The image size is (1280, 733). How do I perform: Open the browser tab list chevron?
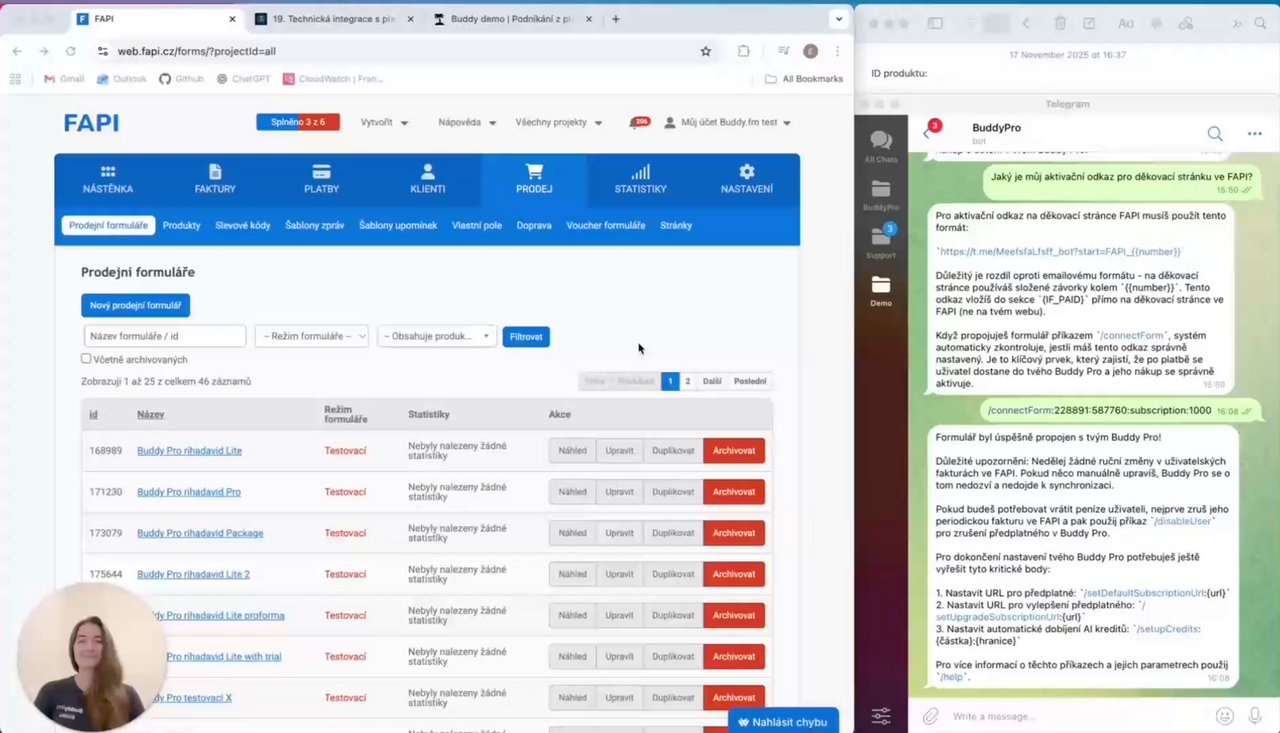tap(838, 19)
